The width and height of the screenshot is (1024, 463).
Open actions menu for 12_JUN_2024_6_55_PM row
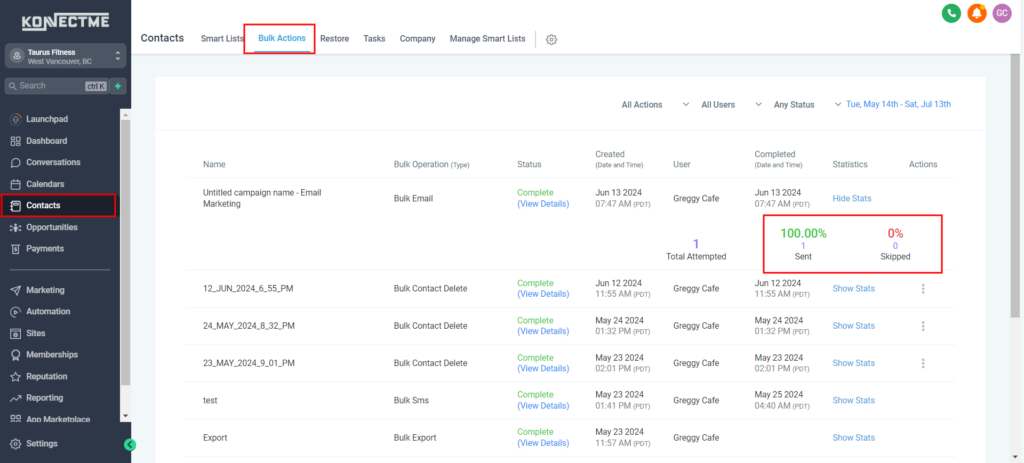[x=922, y=289]
